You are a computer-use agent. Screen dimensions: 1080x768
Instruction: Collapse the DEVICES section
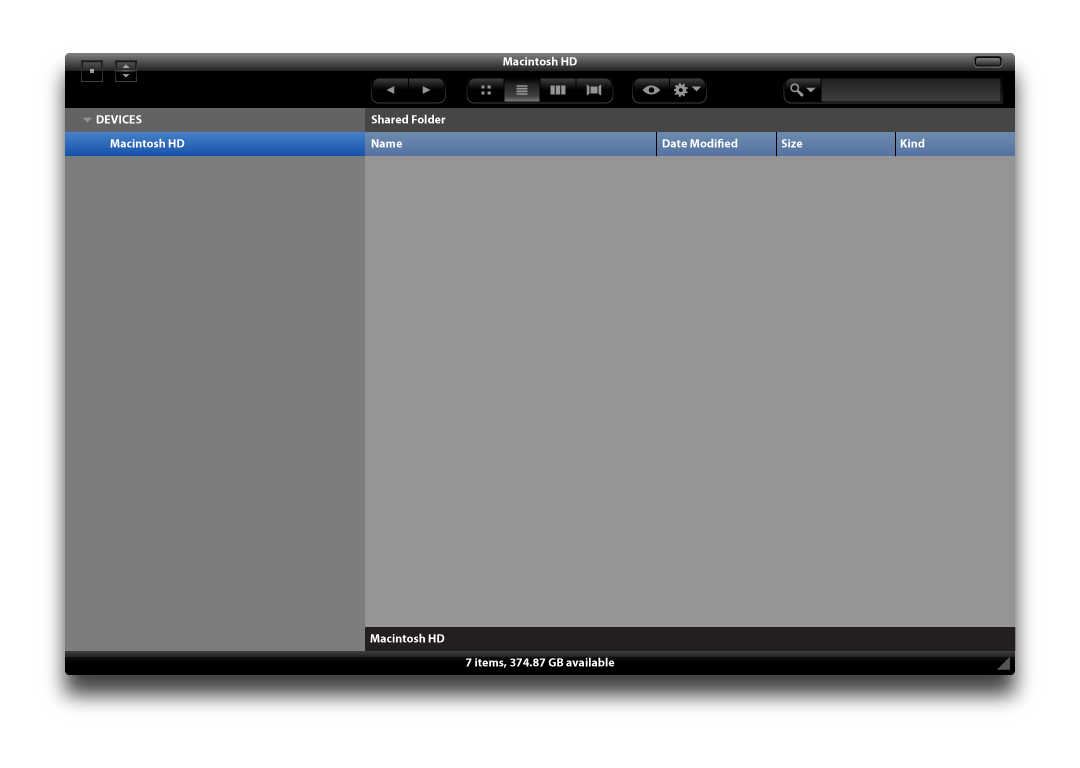(x=87, y=119)
